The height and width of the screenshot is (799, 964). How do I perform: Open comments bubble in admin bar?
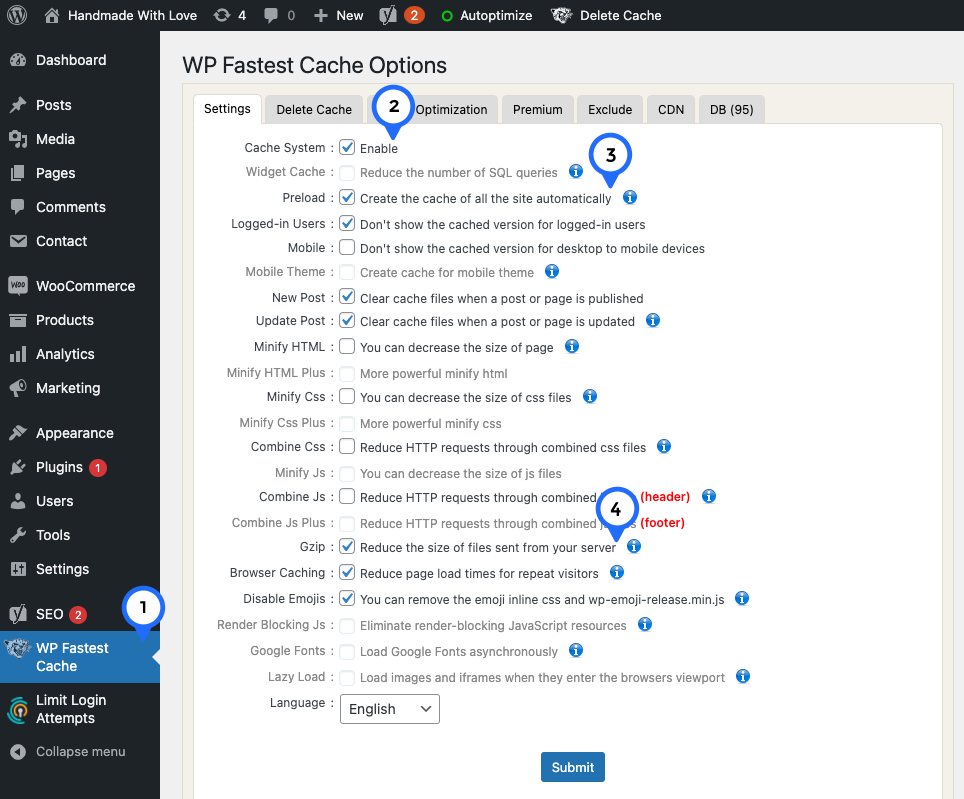[x=278, y=15]
